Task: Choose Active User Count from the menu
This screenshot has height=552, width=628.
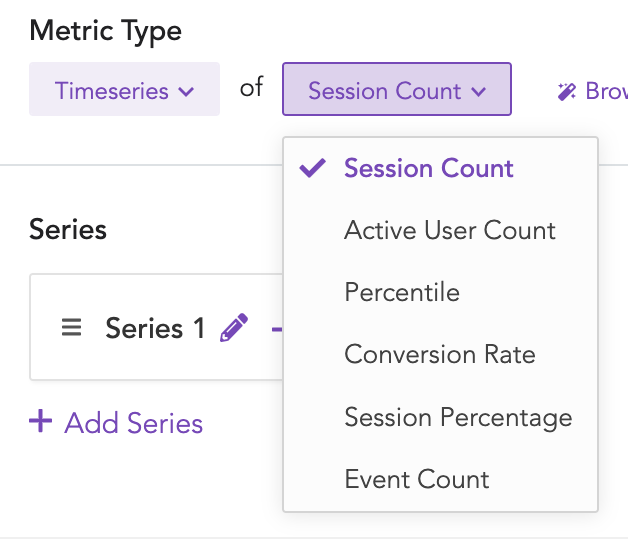Action: coord(449,230)
